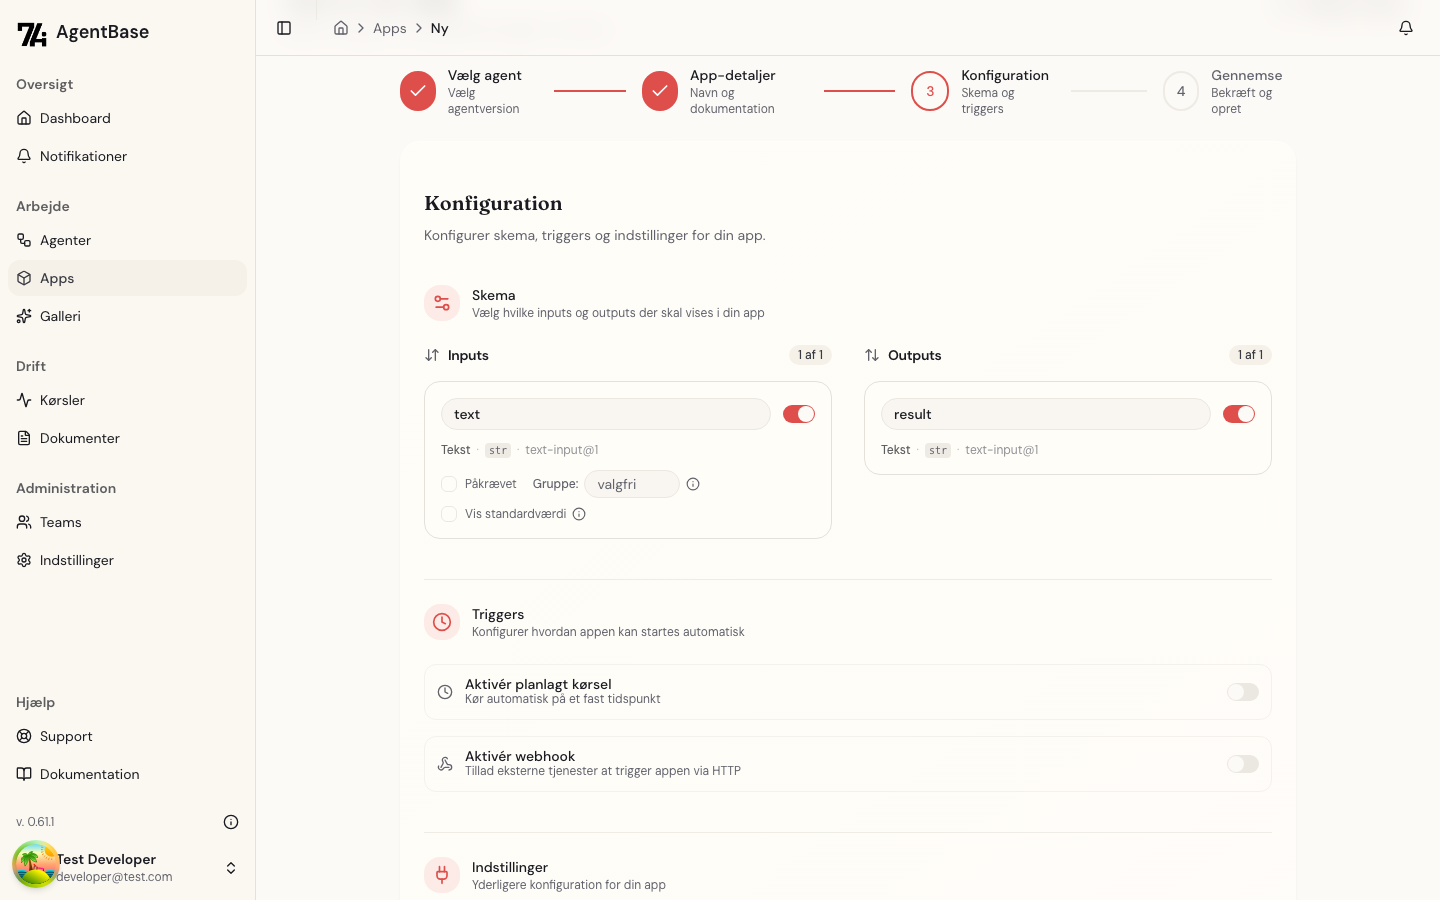Click the home breadcrumb icon
1440x900 pixels.
coord(341,28)
